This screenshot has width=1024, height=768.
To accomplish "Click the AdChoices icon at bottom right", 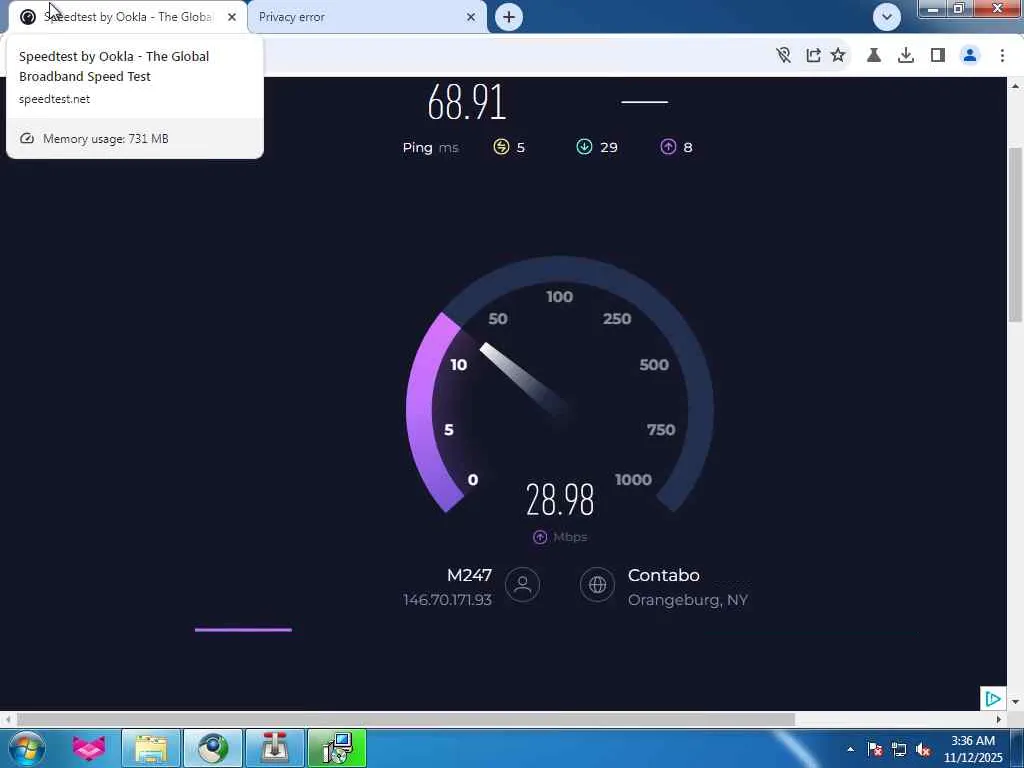I will (x=993, y=699).
